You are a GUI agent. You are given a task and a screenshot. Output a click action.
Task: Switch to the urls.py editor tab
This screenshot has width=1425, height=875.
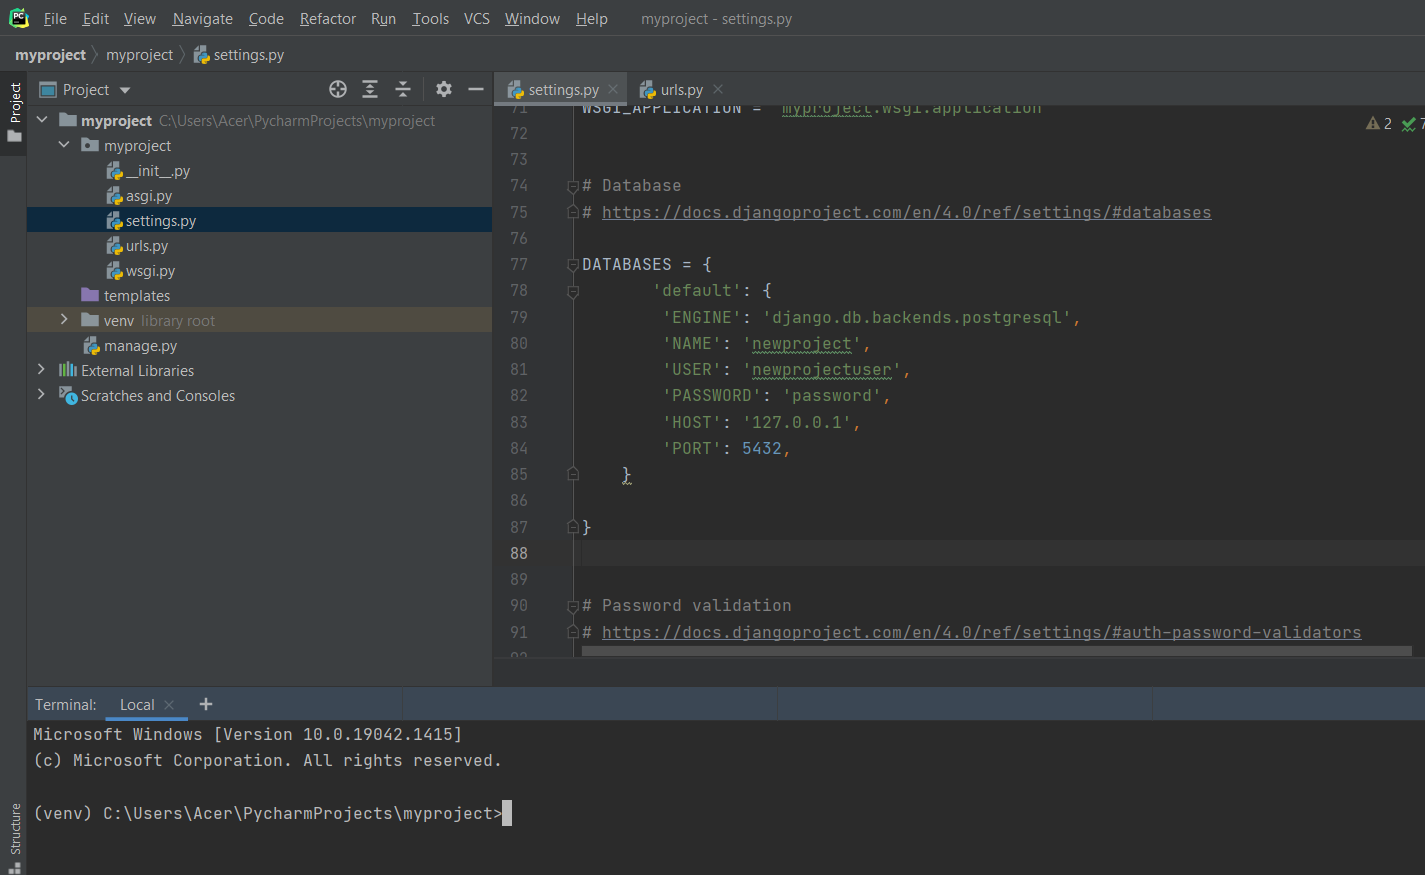click(x=681, y=89)
